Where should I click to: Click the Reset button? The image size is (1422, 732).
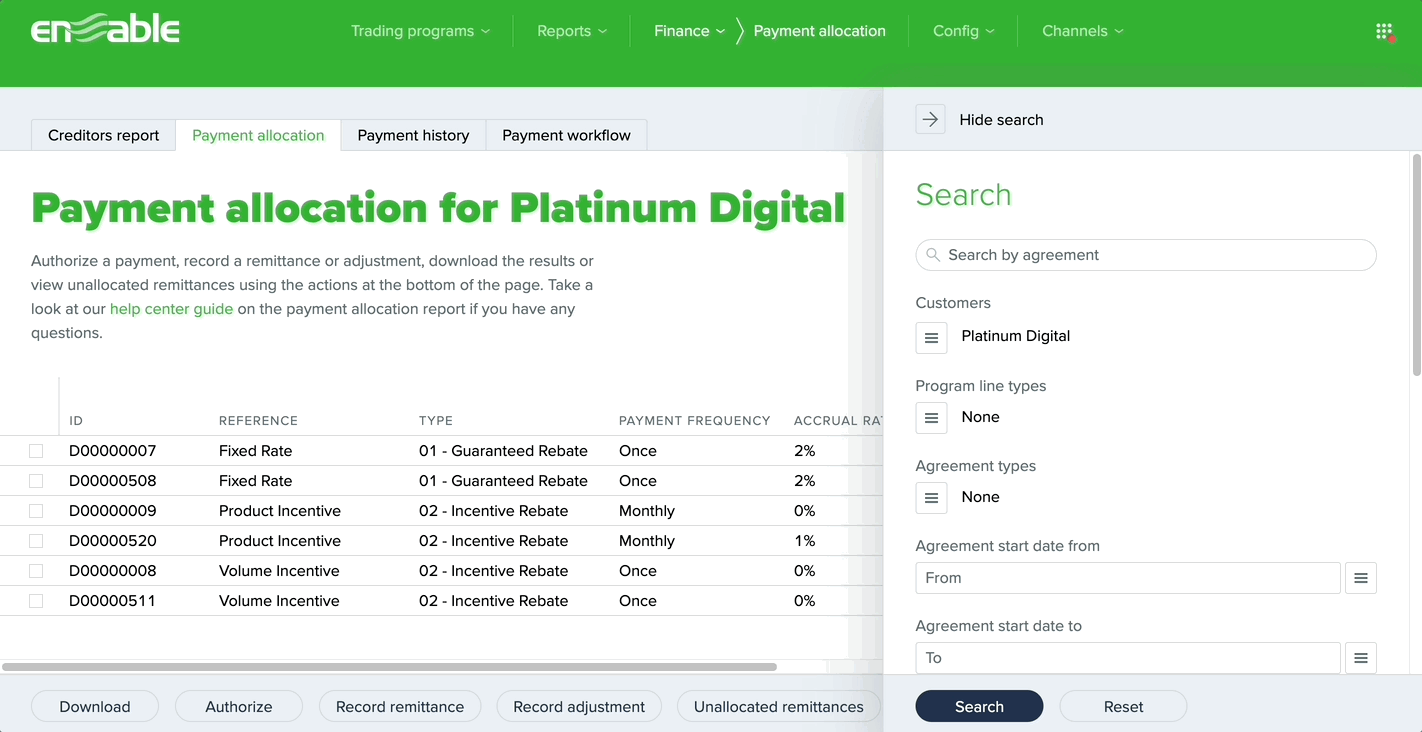pyautogui.click(x=1123, y=706)
